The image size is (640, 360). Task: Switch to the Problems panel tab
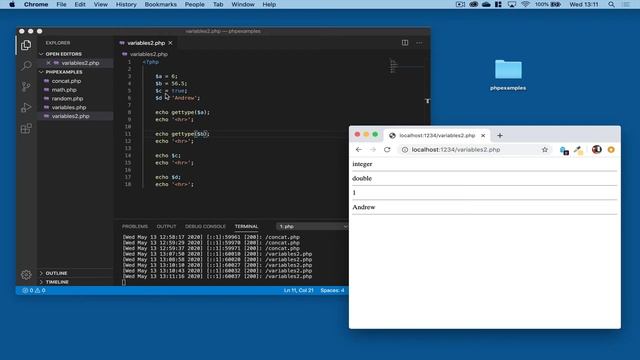click(135, 226)
